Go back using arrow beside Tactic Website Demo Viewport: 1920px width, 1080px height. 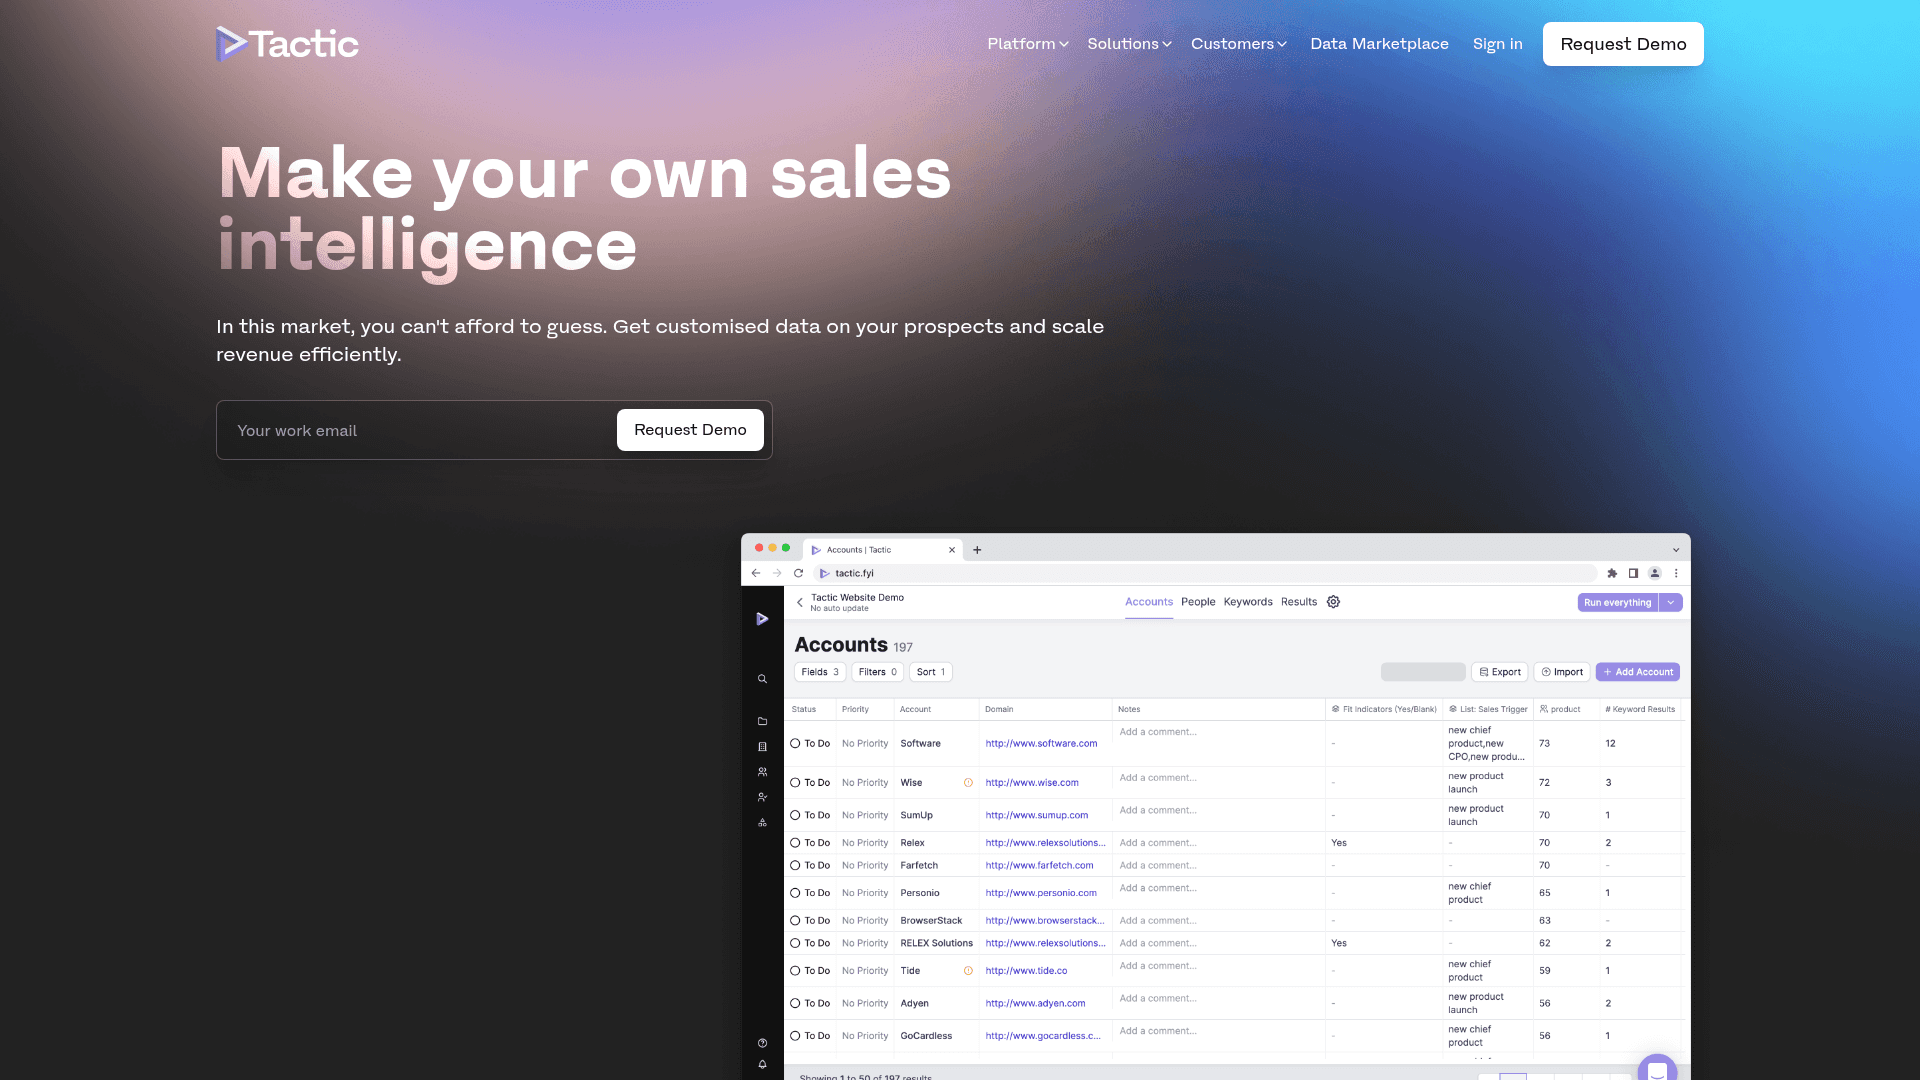point(800,602)
